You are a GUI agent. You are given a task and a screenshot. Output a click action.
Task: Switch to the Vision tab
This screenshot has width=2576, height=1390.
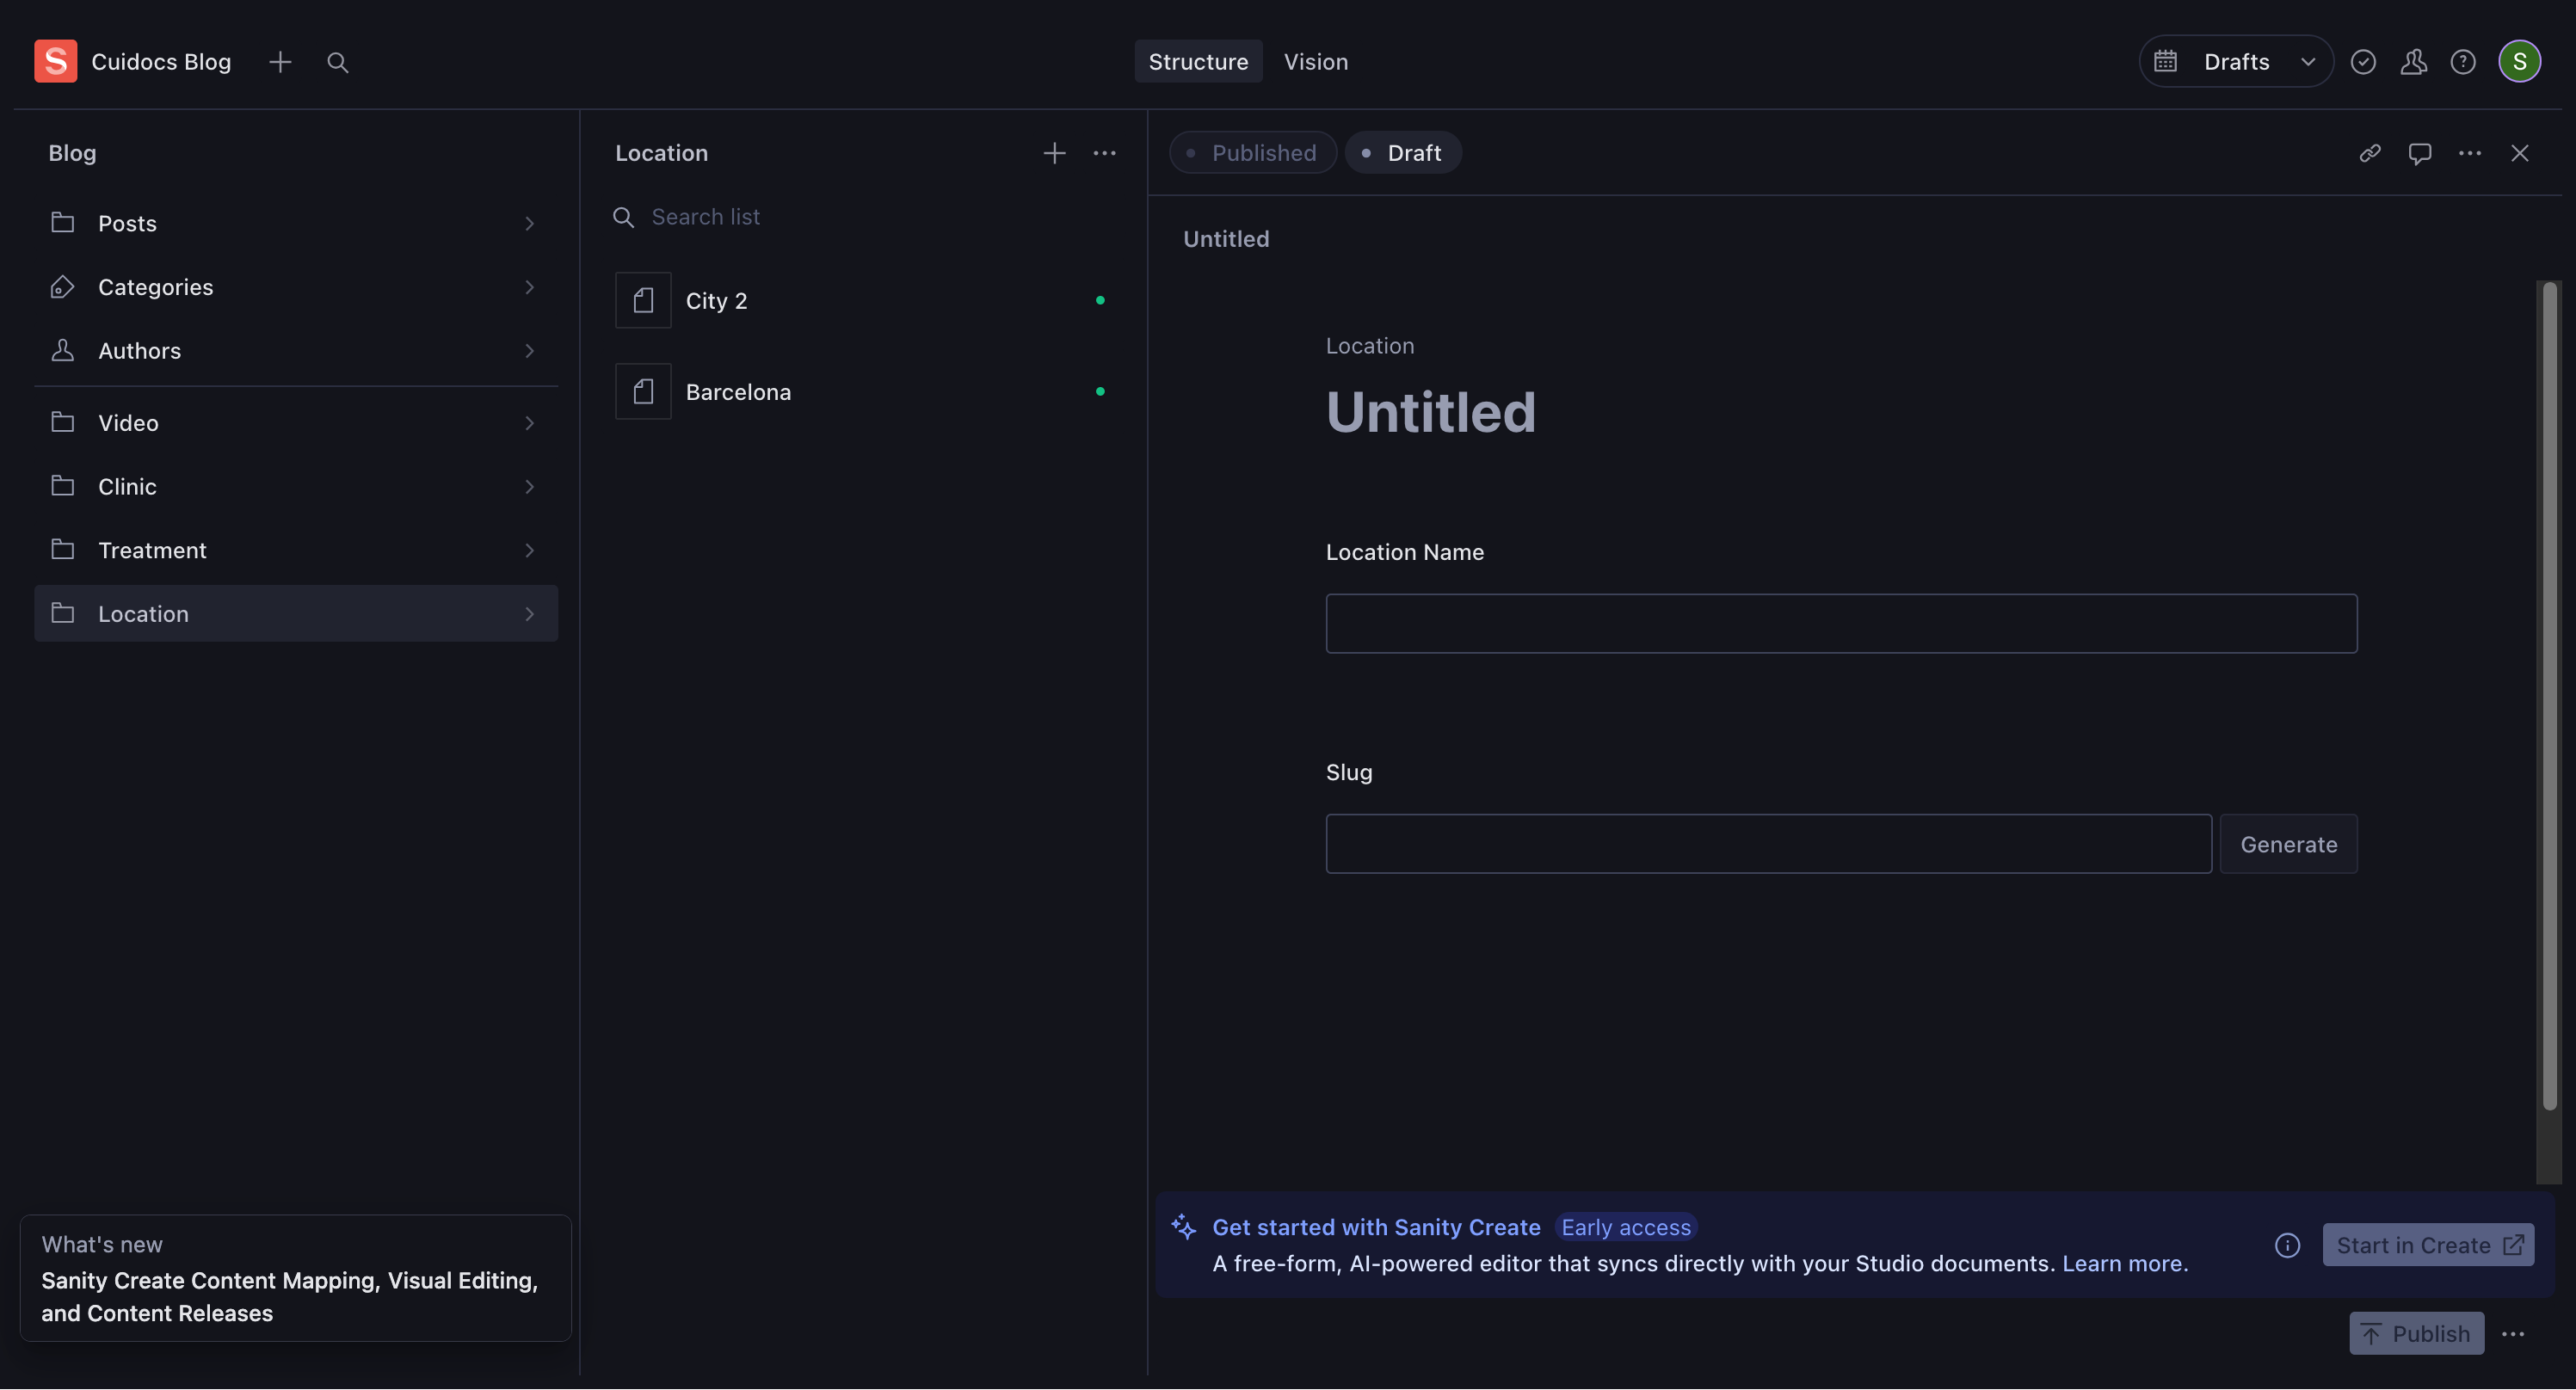point(1315,62)
